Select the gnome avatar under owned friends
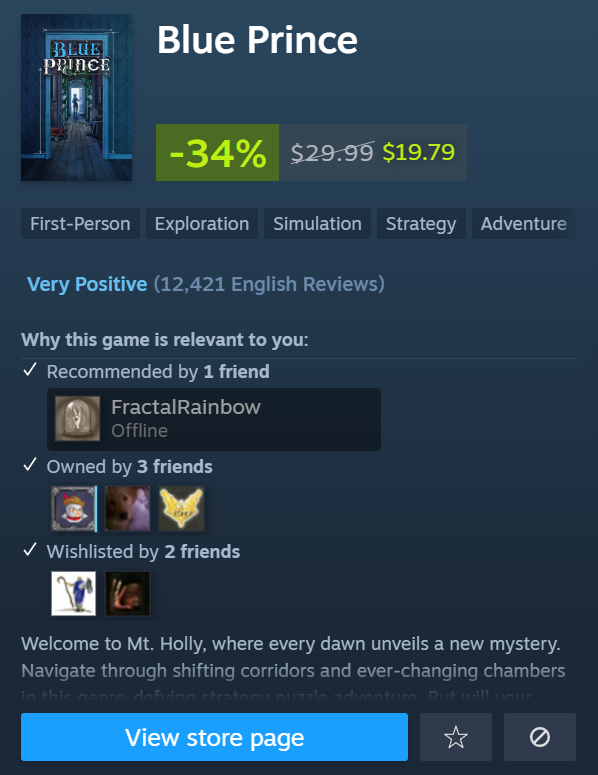Screen dimensions: 598x775 pyautogui.click(x=73, y=509)
